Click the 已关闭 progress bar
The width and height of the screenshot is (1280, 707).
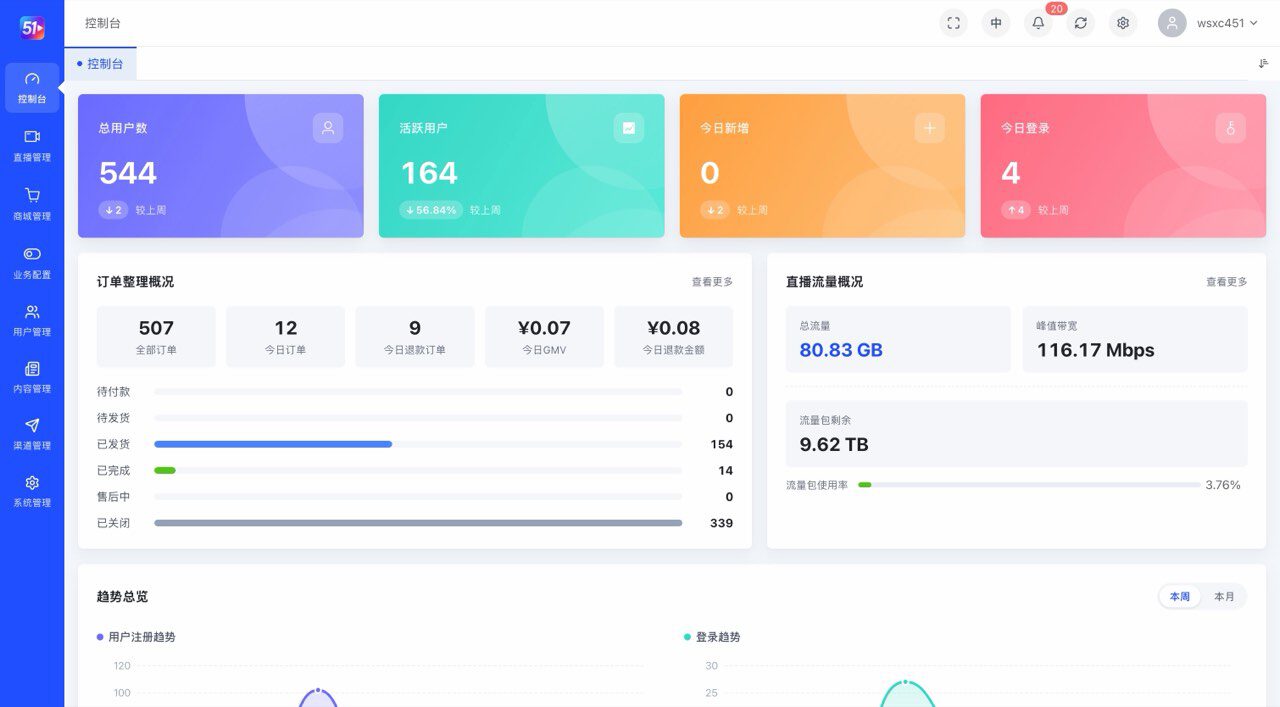pos(418,523)
